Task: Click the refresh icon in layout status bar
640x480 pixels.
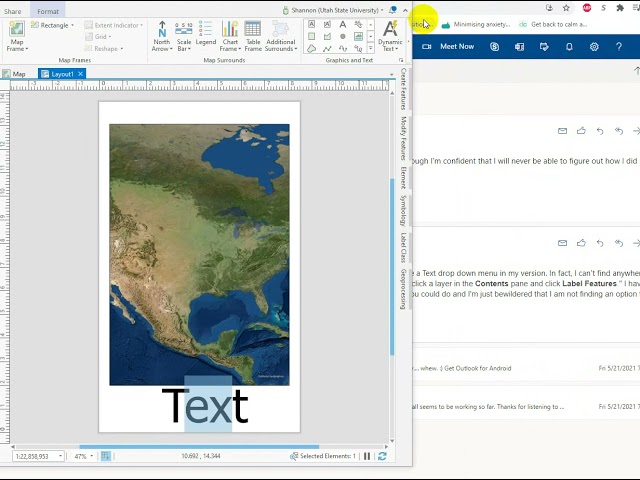Action: [382, 456]
